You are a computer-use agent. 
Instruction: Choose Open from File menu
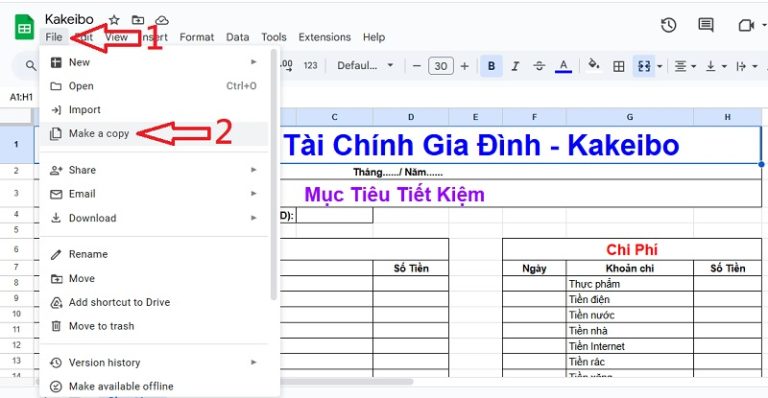(x=154, y=86)
